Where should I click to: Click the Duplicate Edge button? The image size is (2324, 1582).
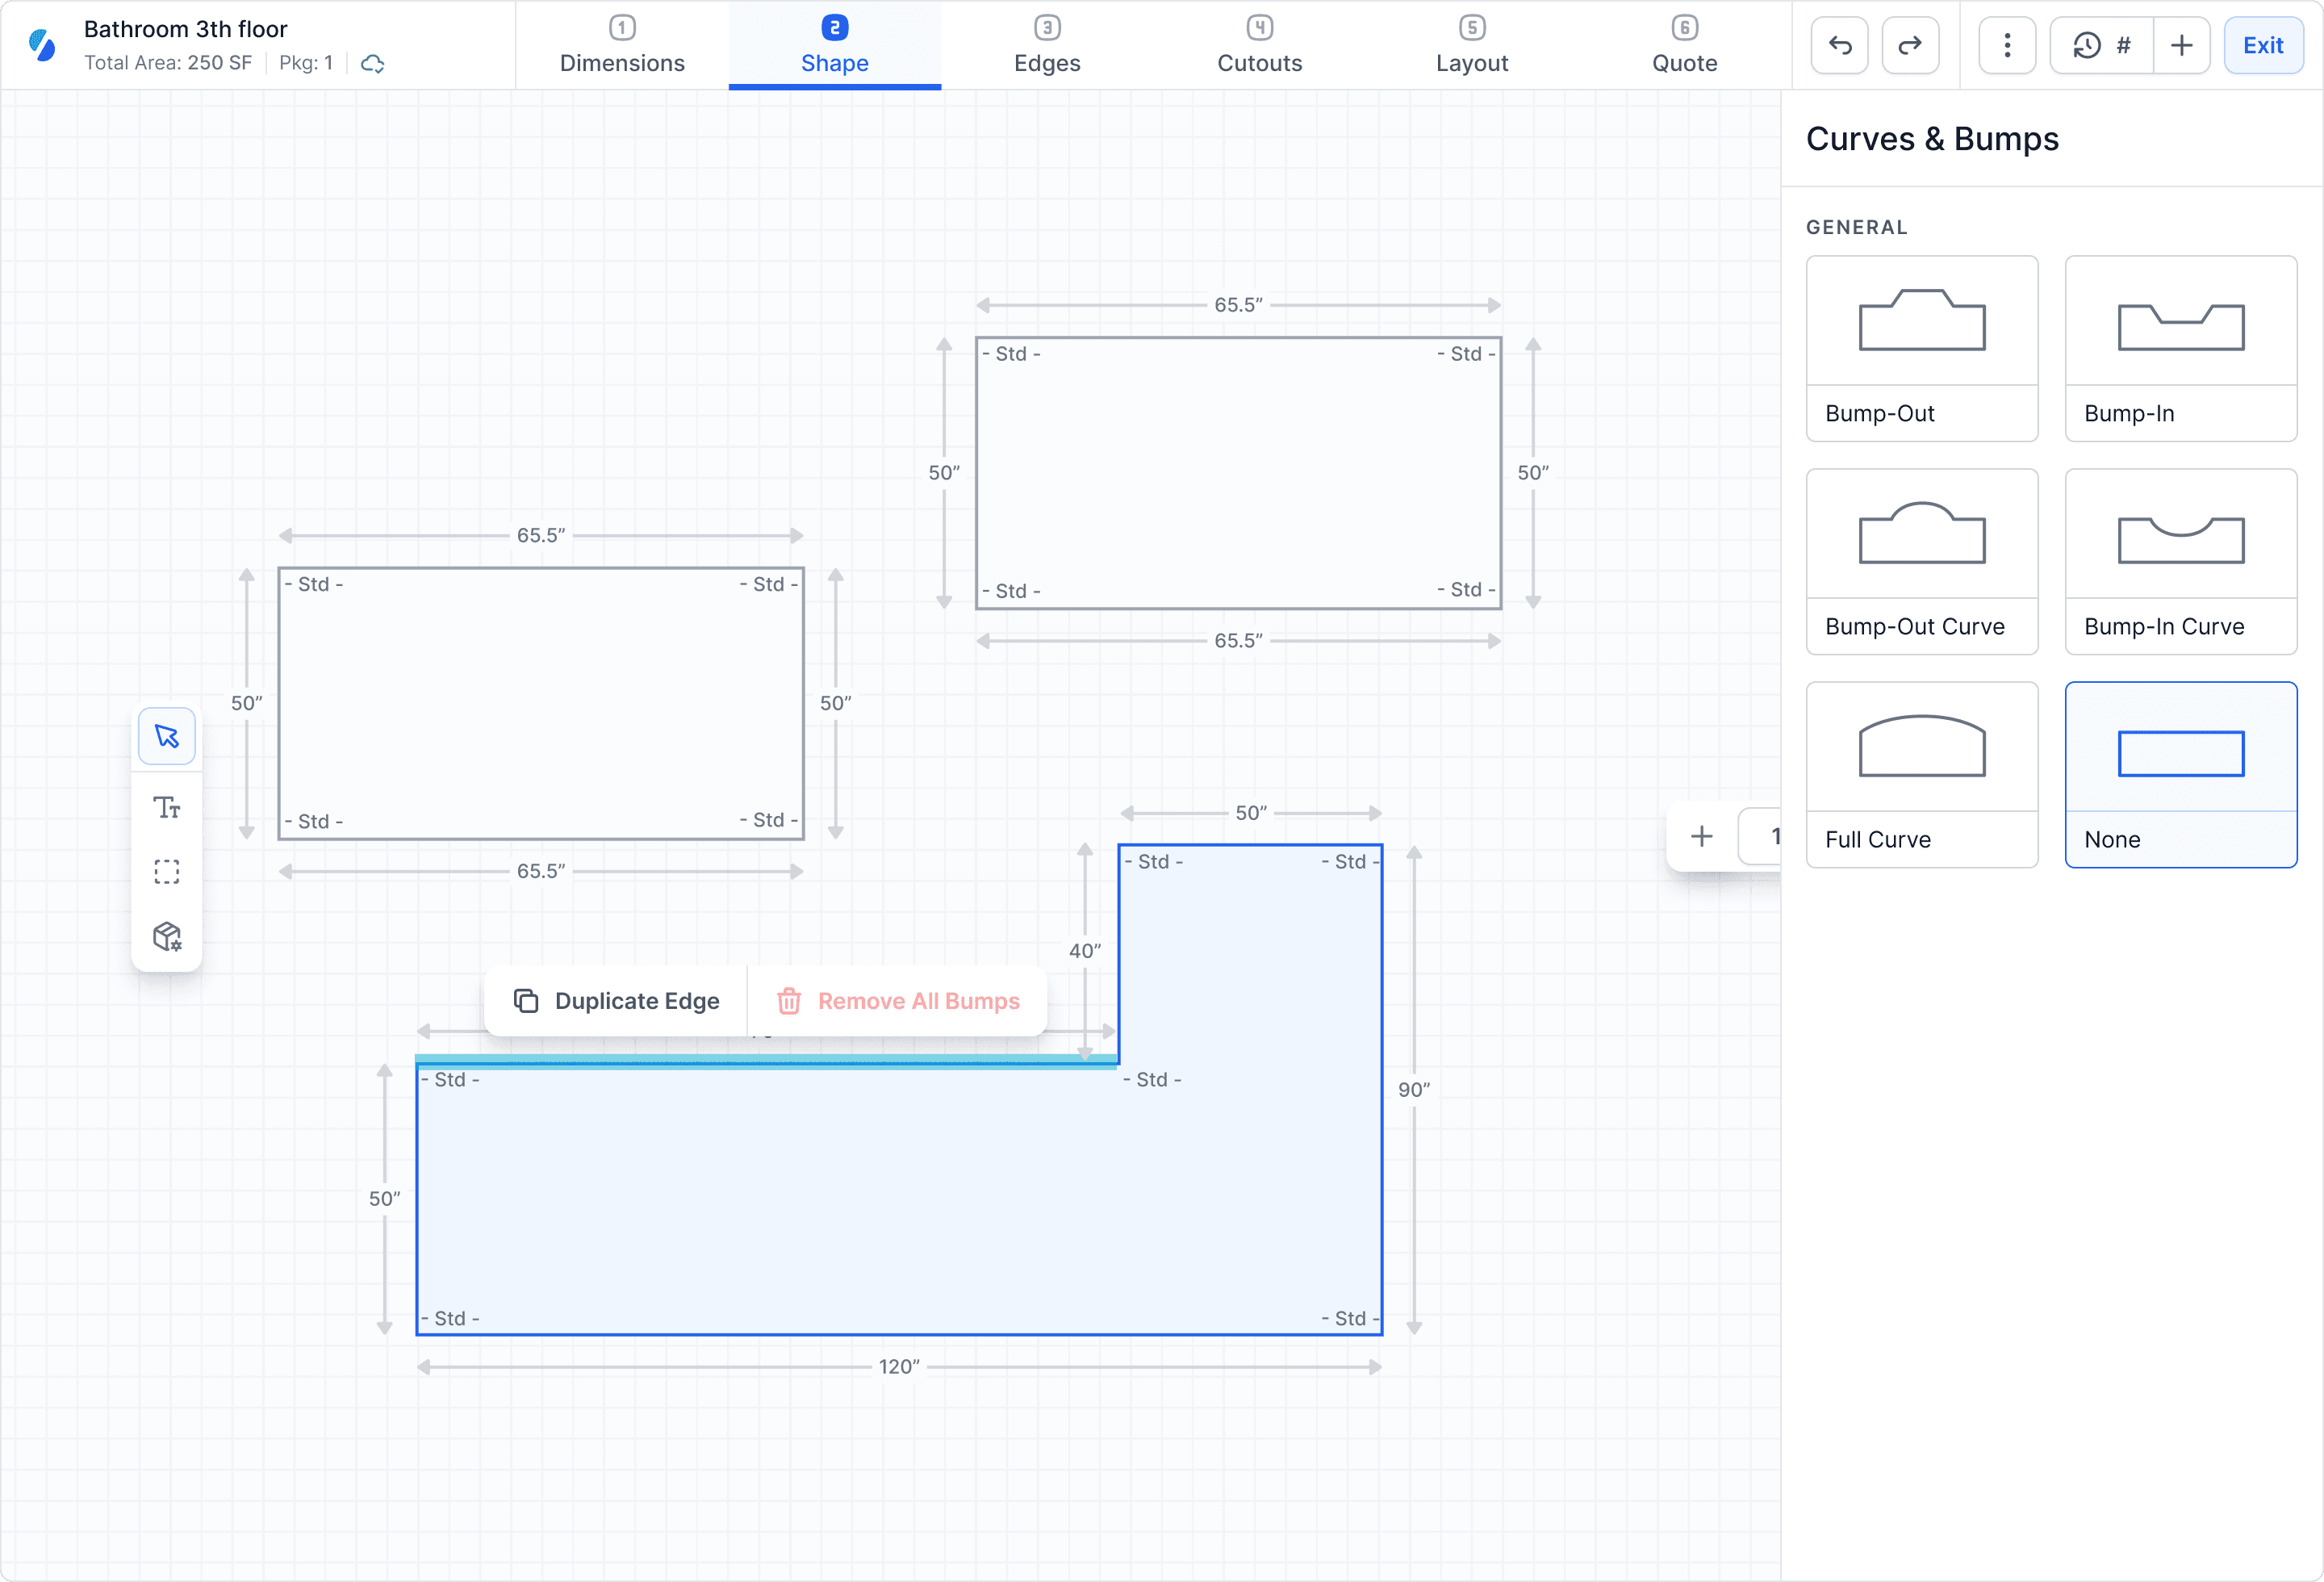click(x=617, y=1001)
